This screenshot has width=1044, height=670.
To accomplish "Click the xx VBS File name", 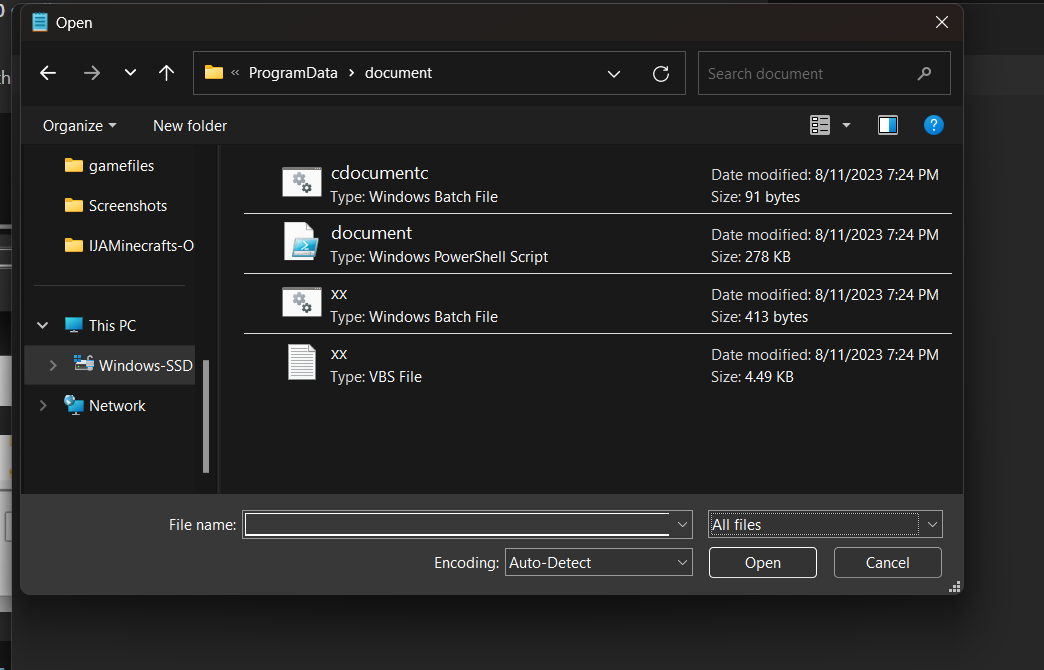I will pos(339,354).
